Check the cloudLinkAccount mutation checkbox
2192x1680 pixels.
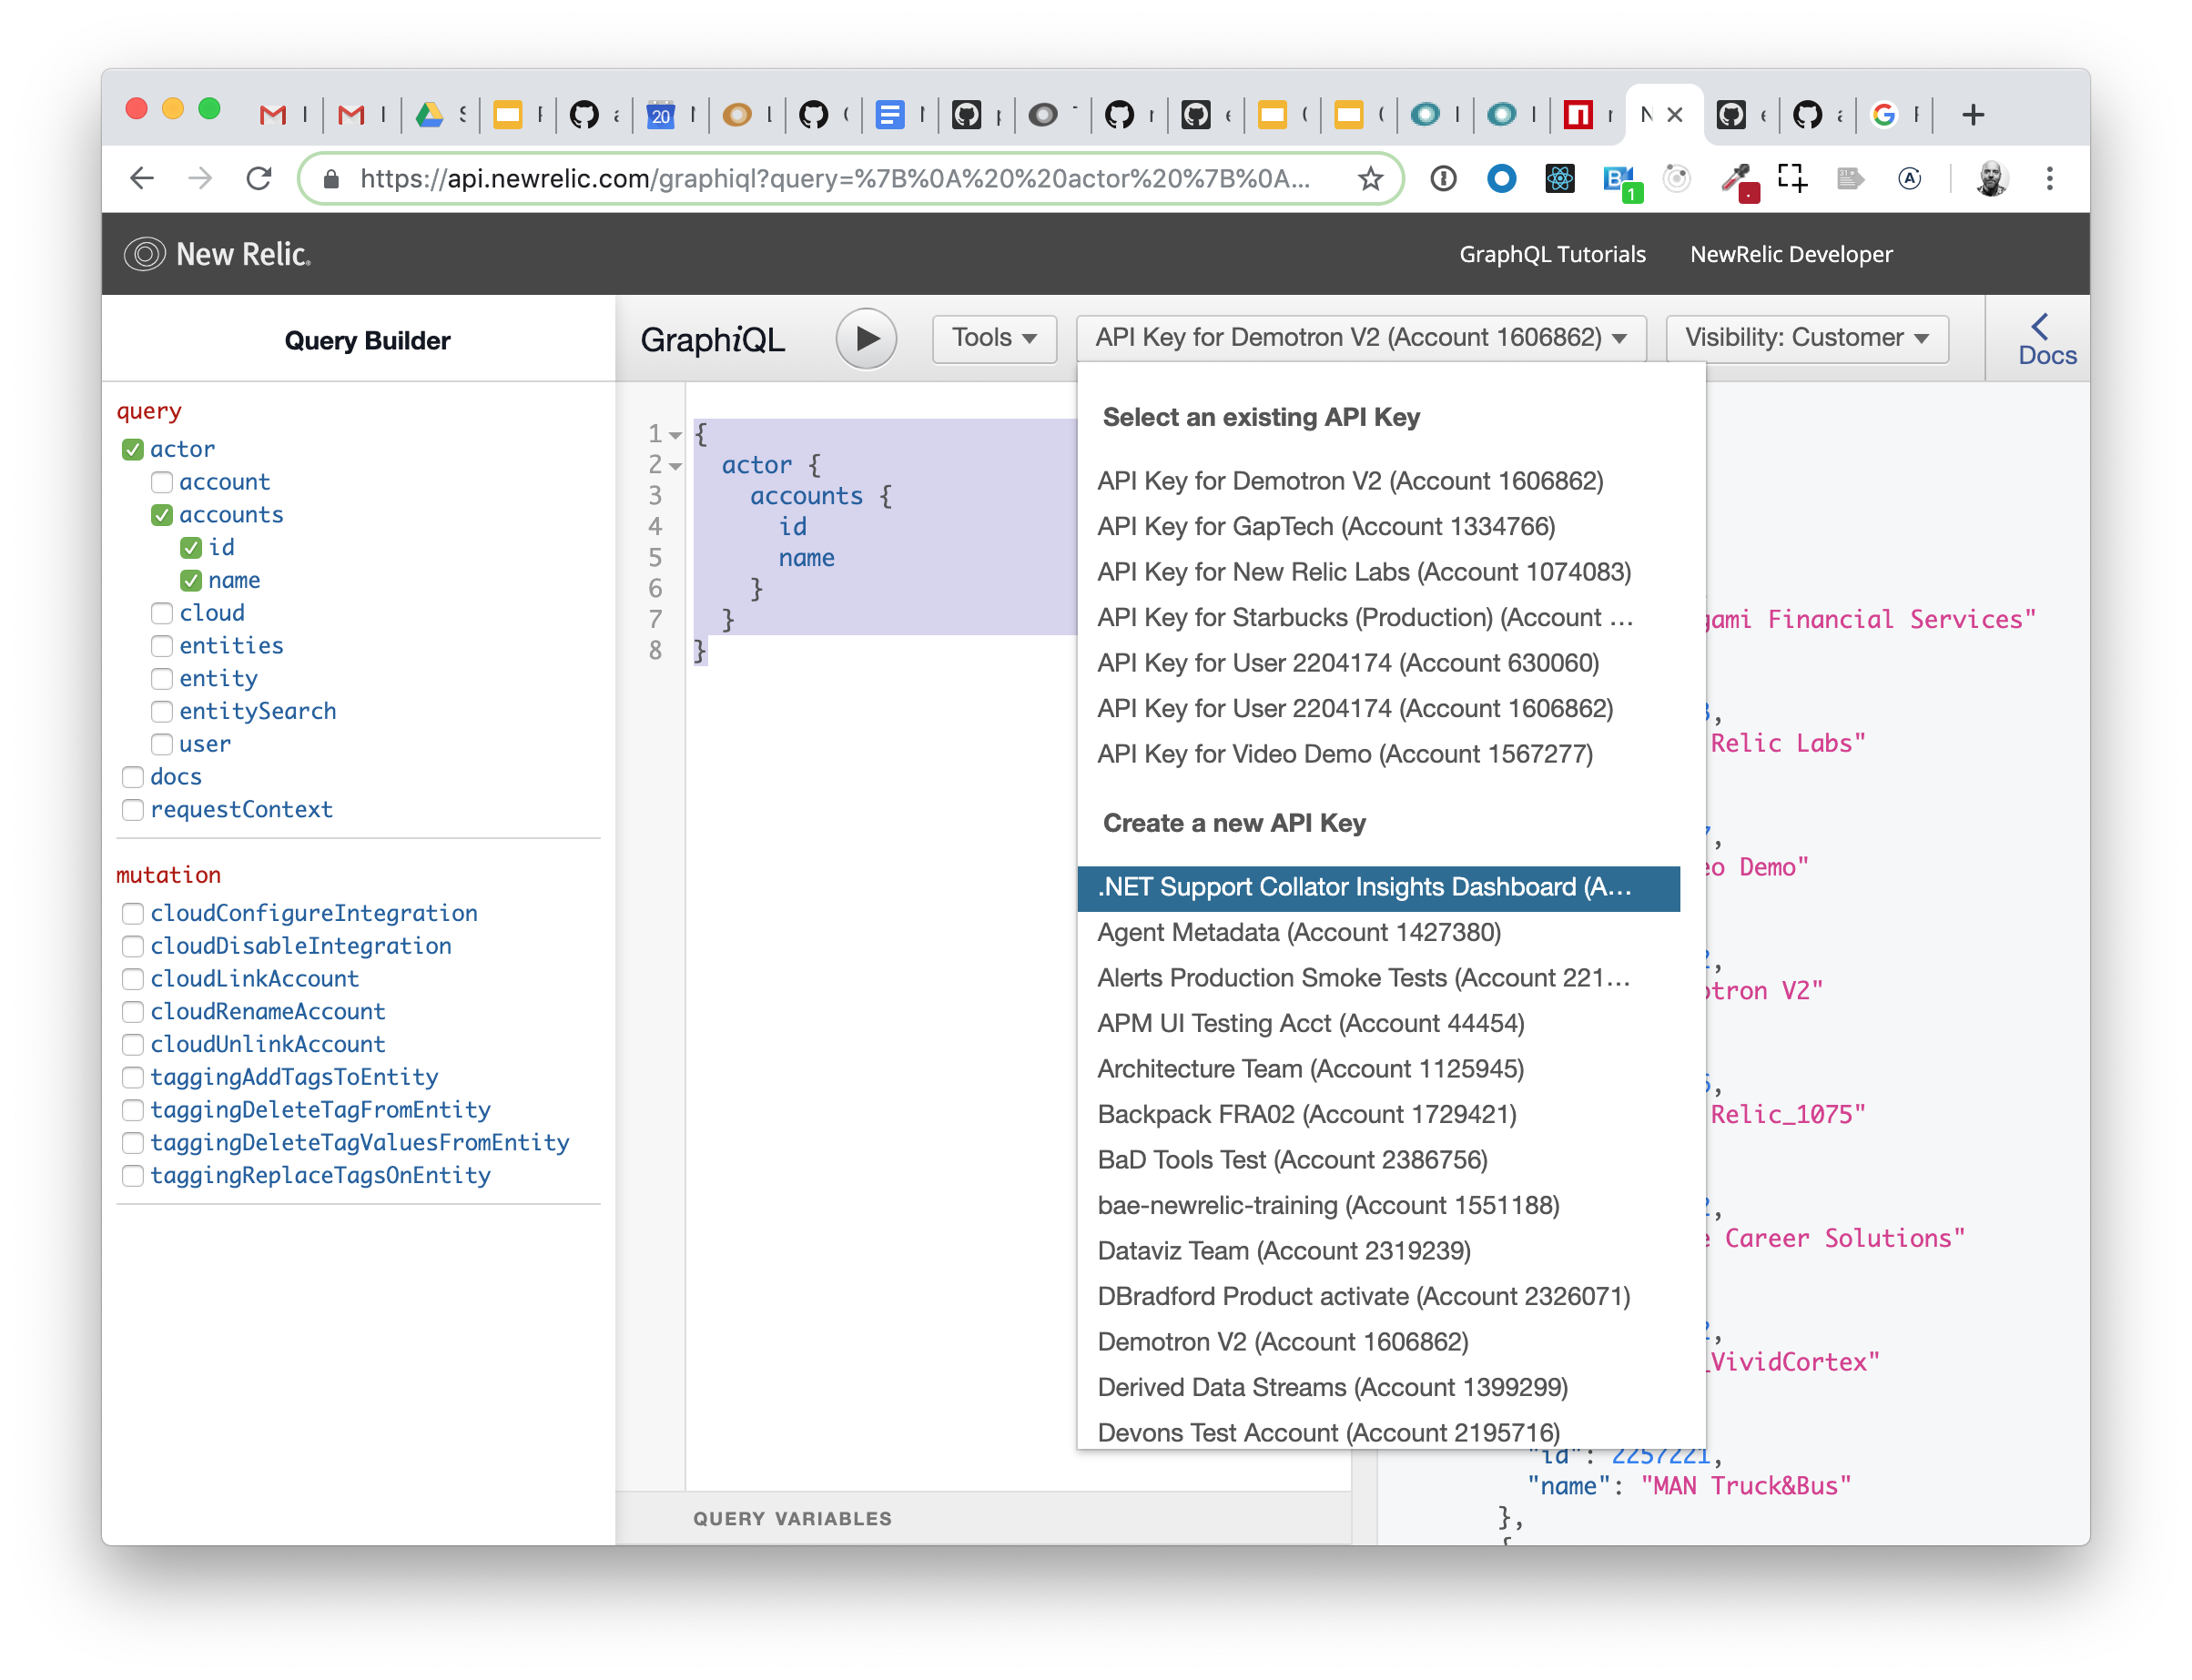tap(133, 979)
